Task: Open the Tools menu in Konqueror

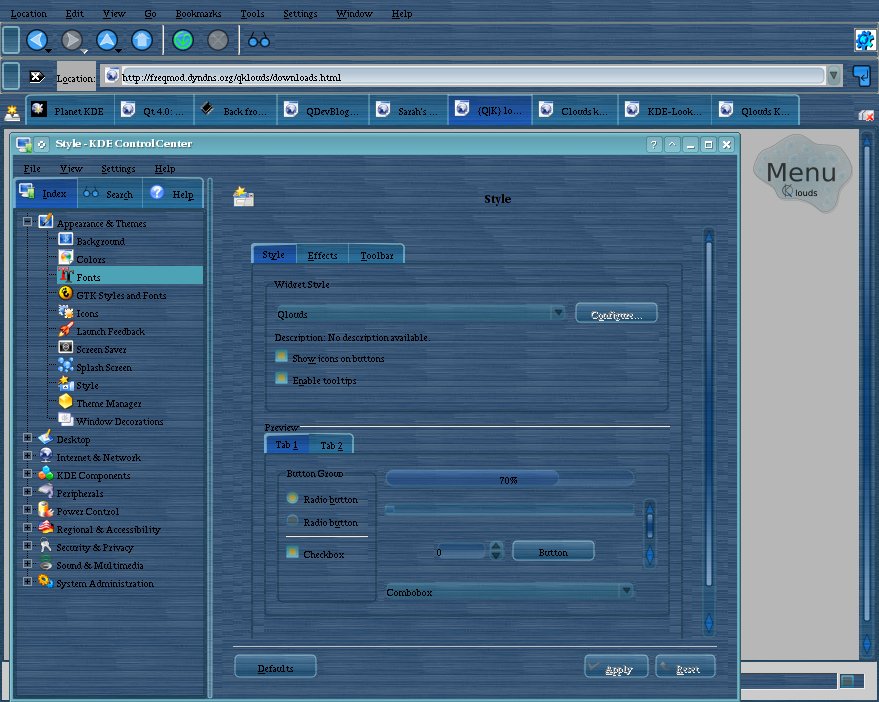Action: (252, 13)
